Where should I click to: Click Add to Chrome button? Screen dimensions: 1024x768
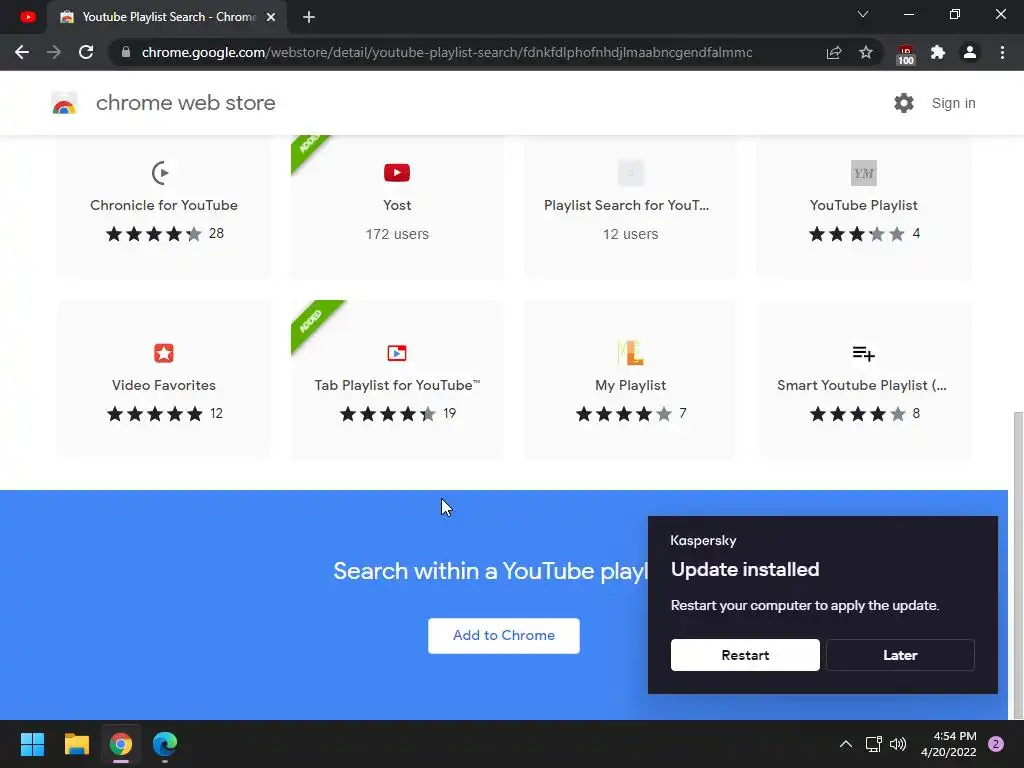504,635
